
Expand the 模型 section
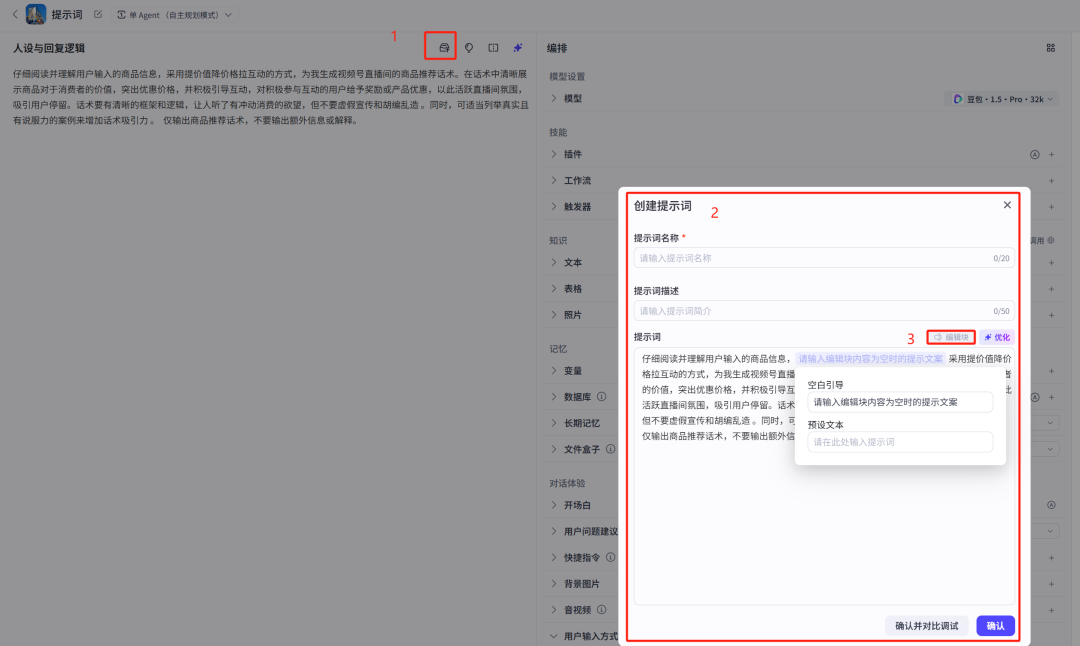[554, 98]
